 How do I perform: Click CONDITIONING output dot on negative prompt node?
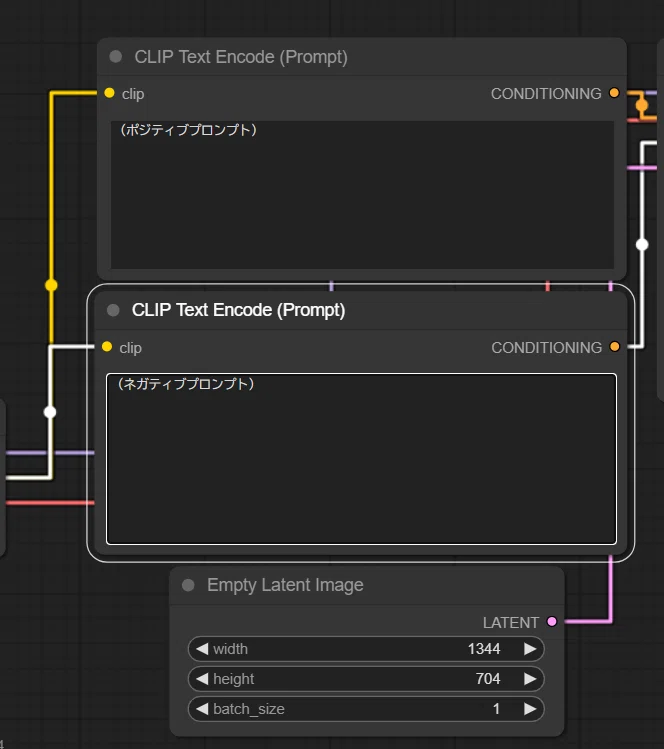click(x=615, y=347)
